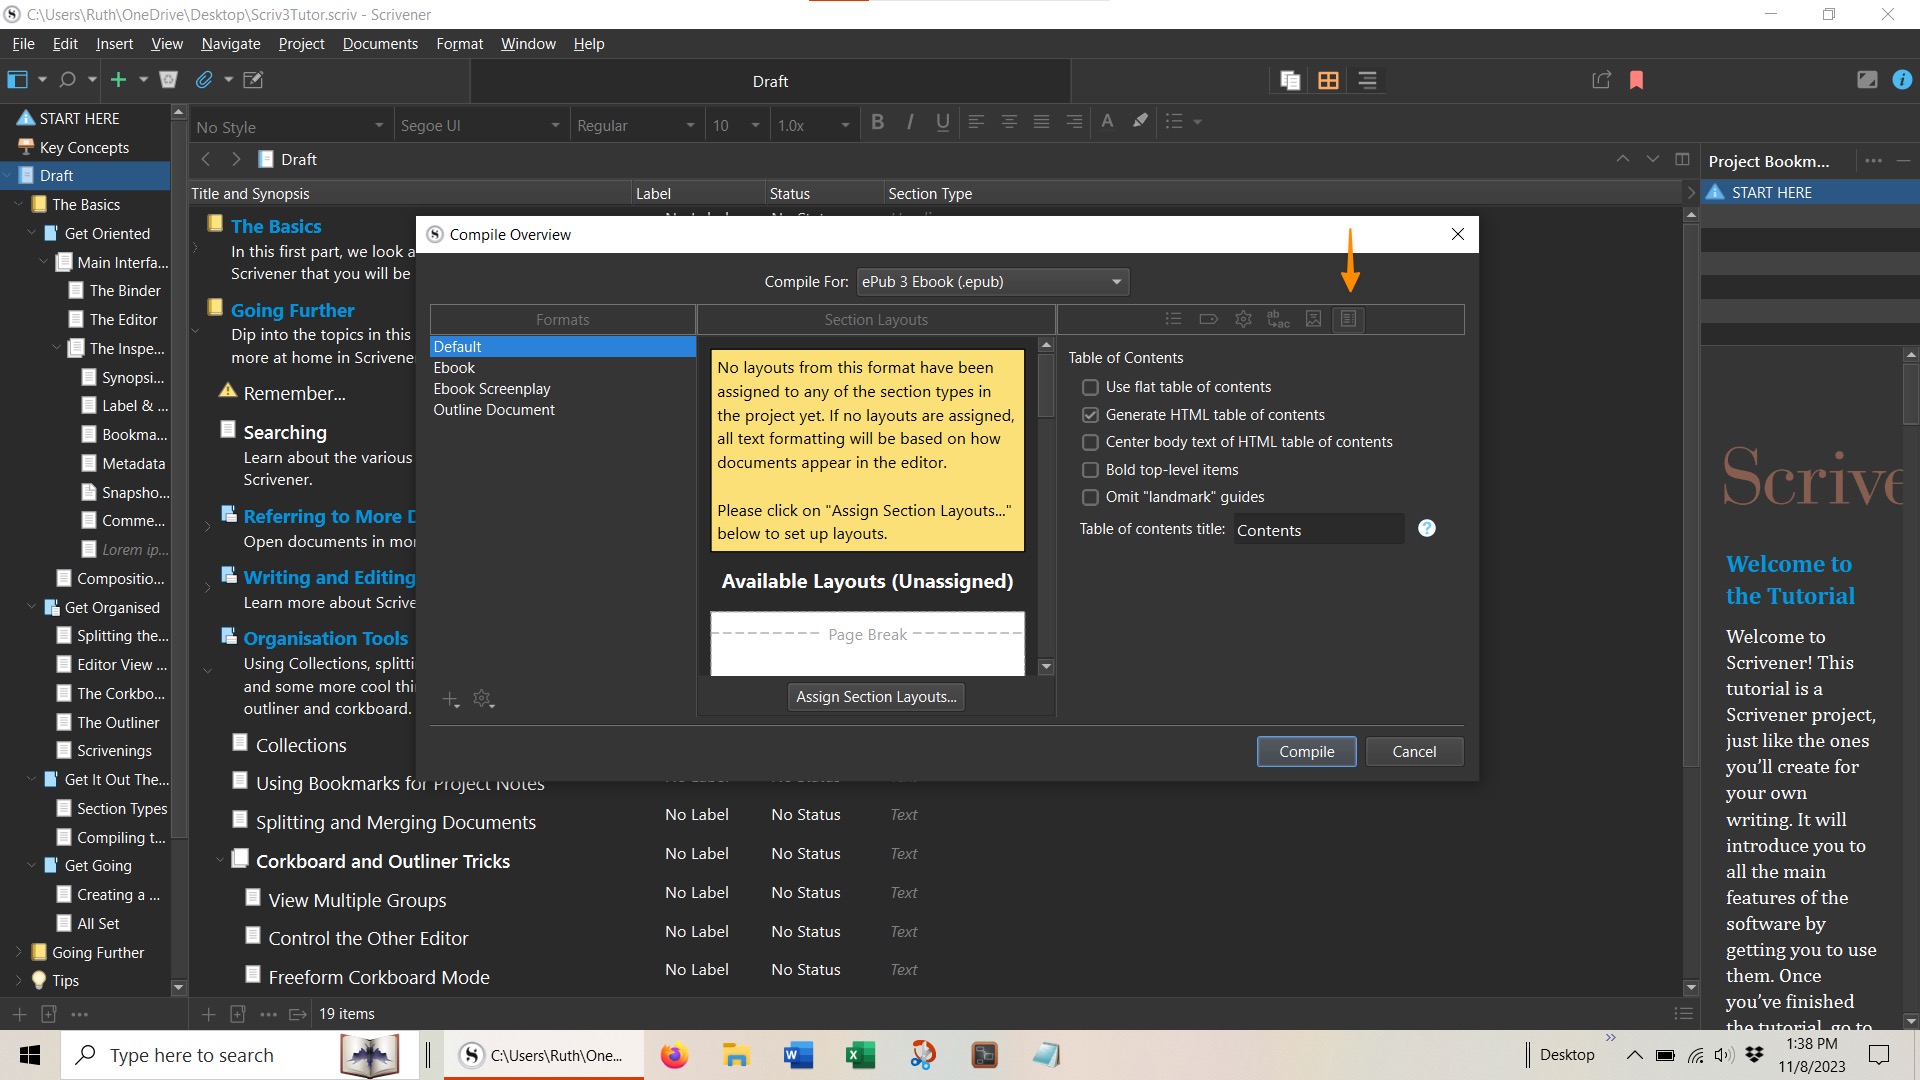Click the search magnifier icon in toolbar

67,80
